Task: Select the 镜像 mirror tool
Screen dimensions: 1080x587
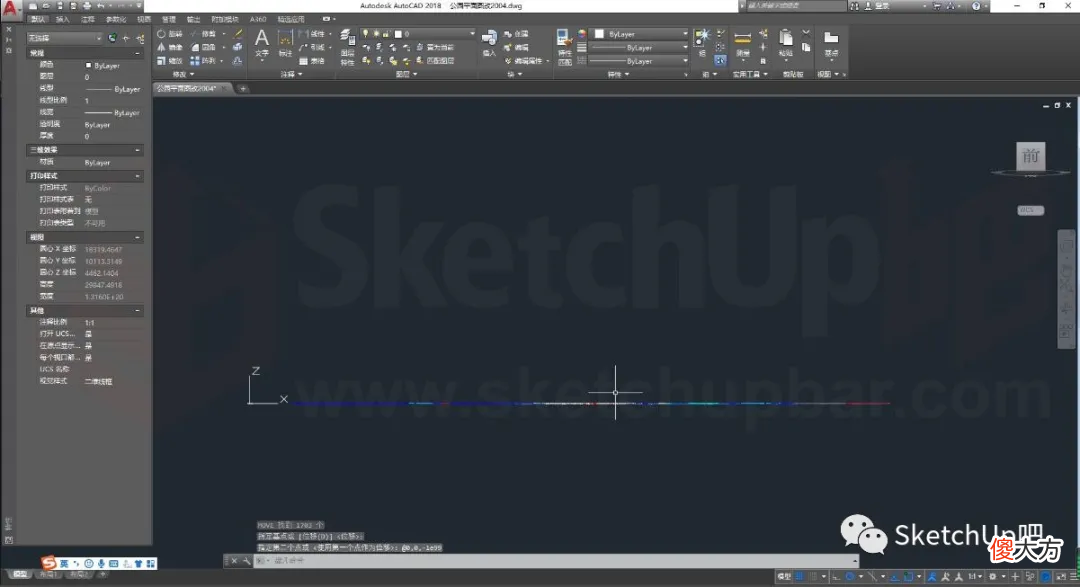Action: coord(169,48)
